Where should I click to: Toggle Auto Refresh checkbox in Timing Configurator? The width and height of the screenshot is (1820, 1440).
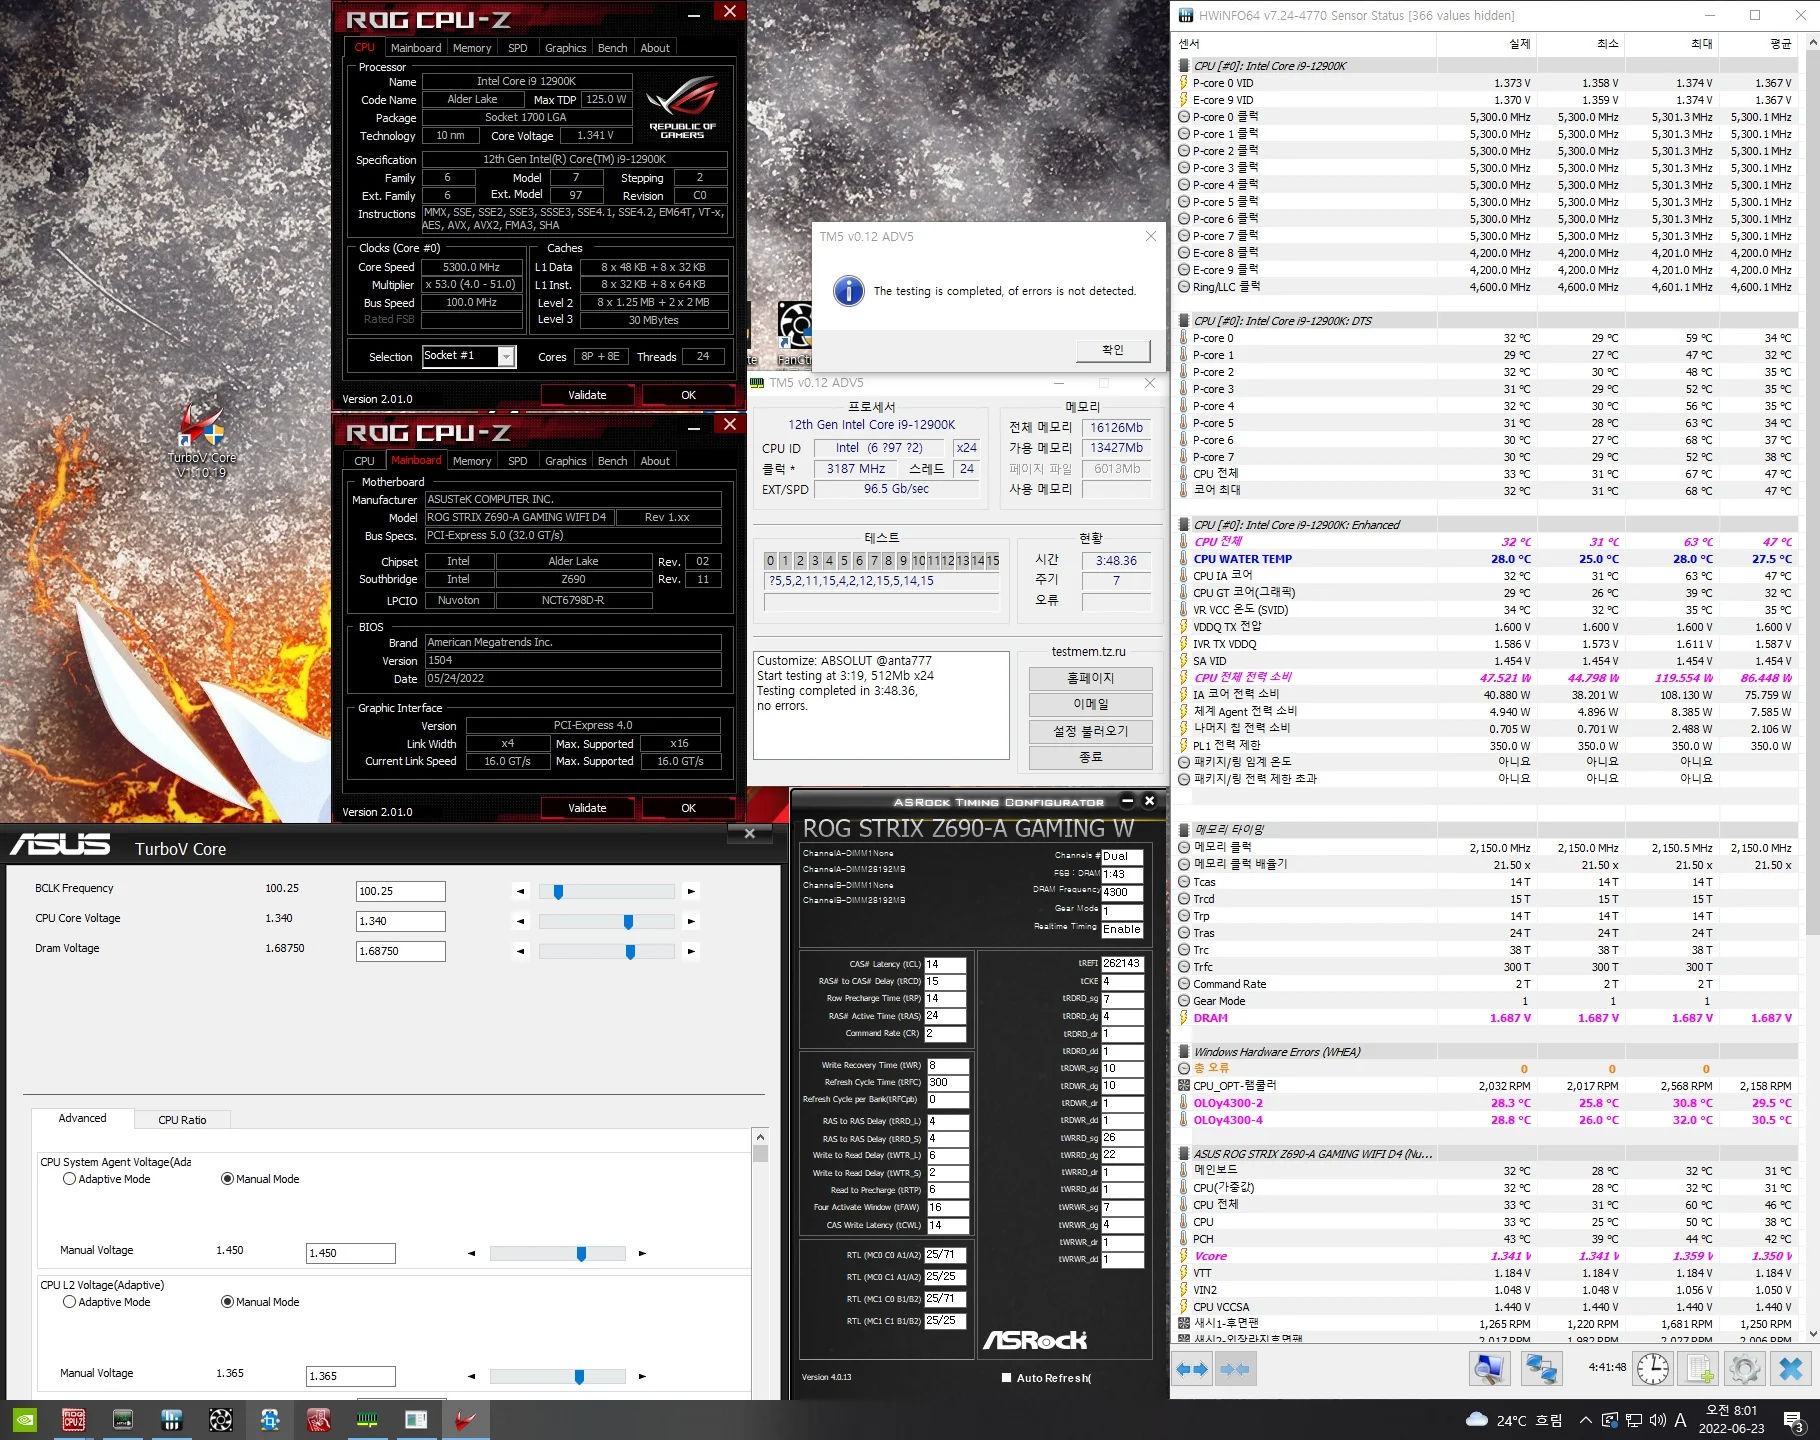(x=1006, y=1378)
